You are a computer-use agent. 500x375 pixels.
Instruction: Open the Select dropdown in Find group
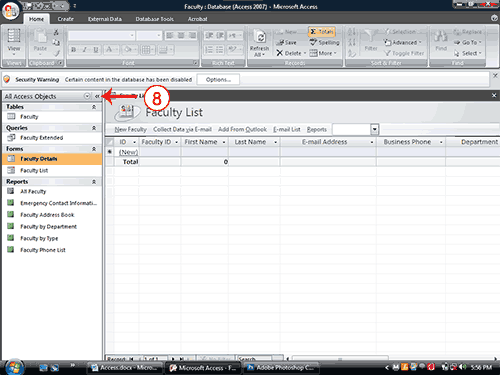tap(467, 53)
